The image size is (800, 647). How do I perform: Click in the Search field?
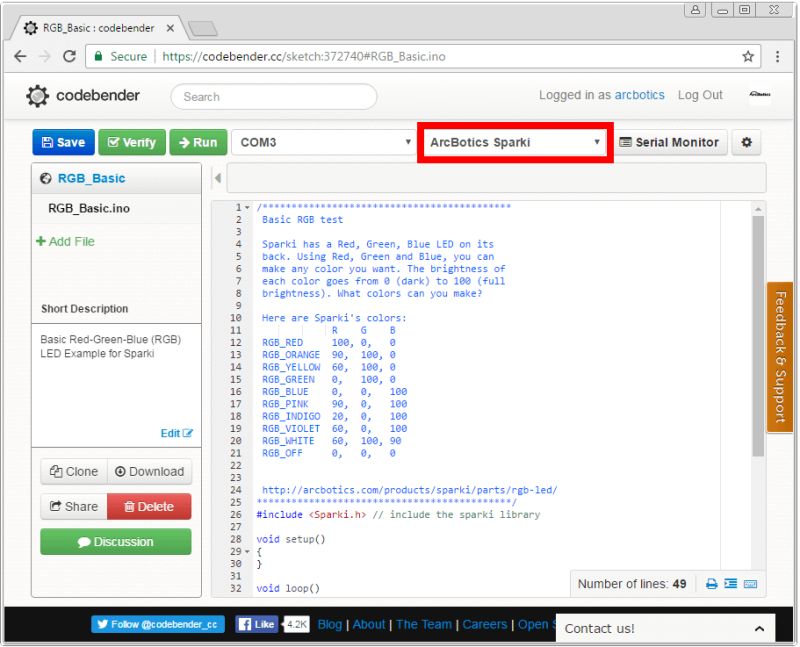(x=274, y=96)
